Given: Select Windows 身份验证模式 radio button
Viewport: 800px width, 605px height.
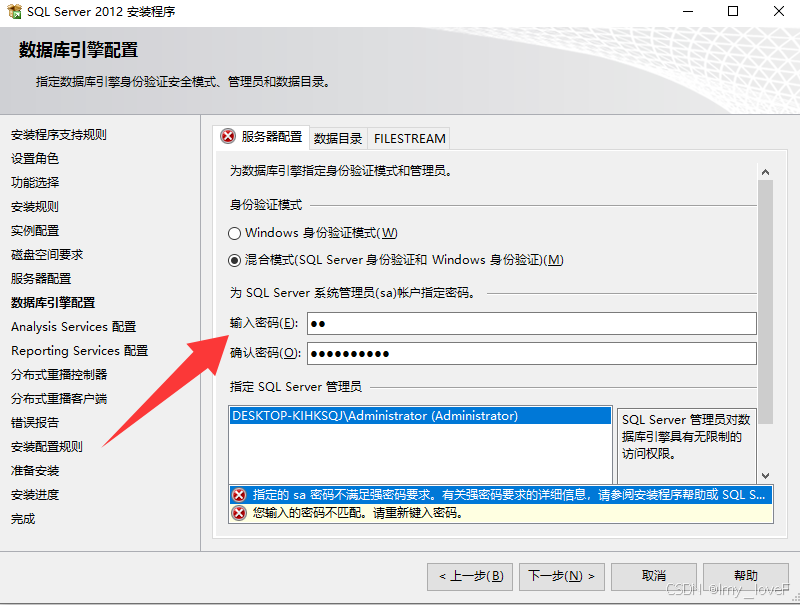Looking at the screenshot, I should click(x=234, y=233).
